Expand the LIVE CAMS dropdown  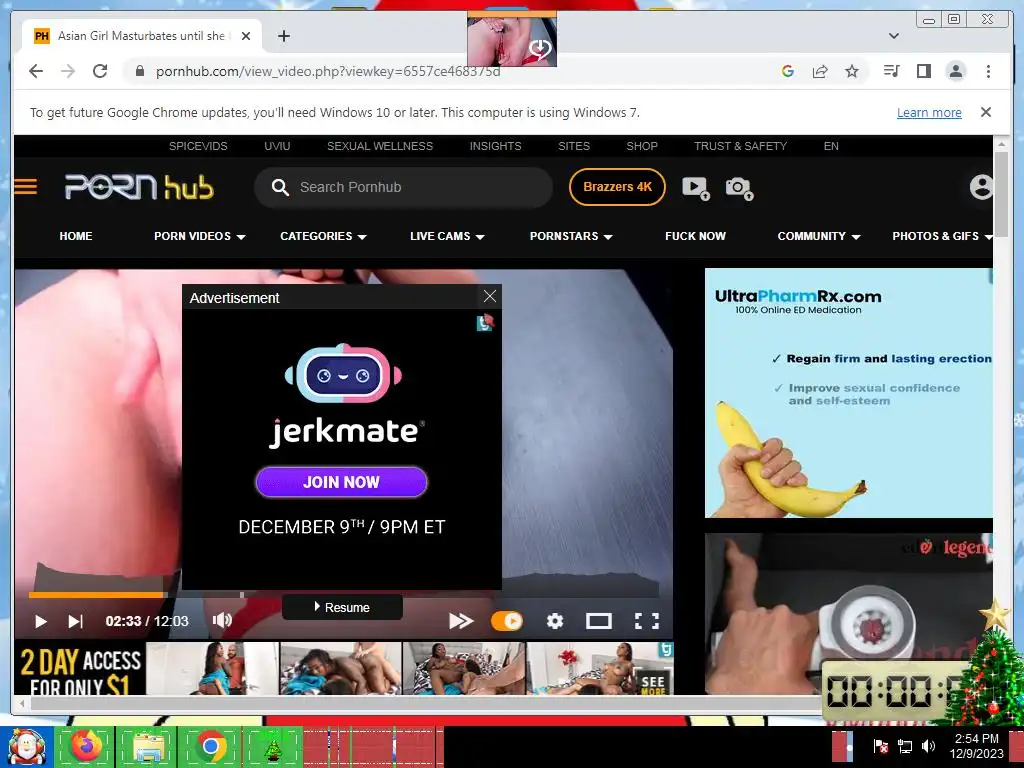(447, 236)
